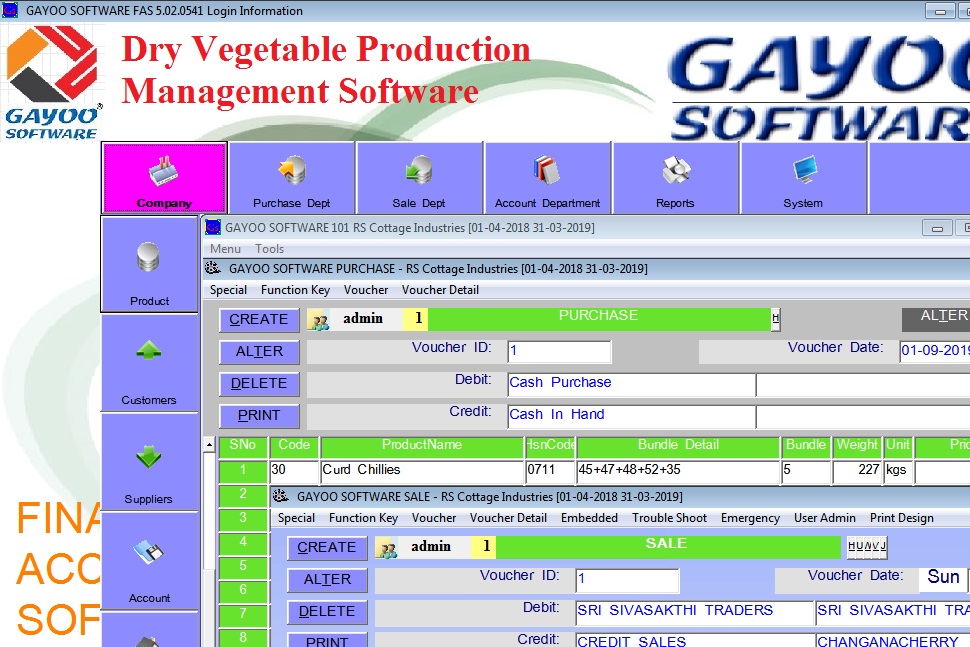Open the Print Design menu
This screenshot has width=970, height=647.
click(901, 518)
